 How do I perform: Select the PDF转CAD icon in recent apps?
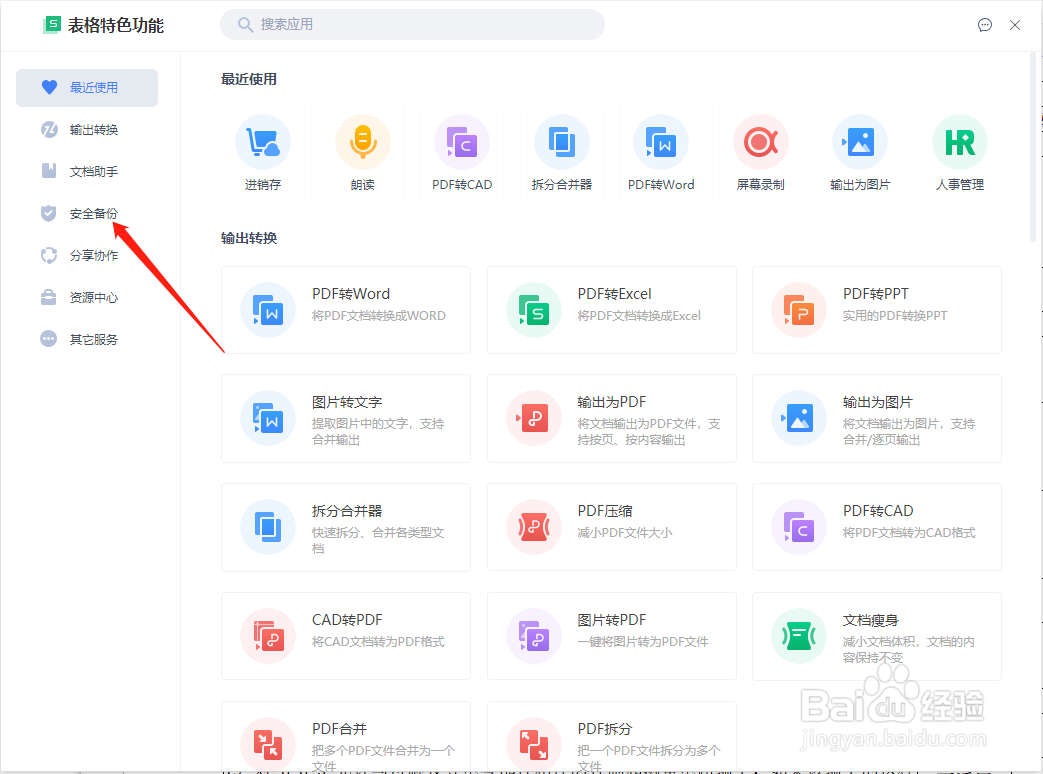pyautogui.click(x=462, y=141)
